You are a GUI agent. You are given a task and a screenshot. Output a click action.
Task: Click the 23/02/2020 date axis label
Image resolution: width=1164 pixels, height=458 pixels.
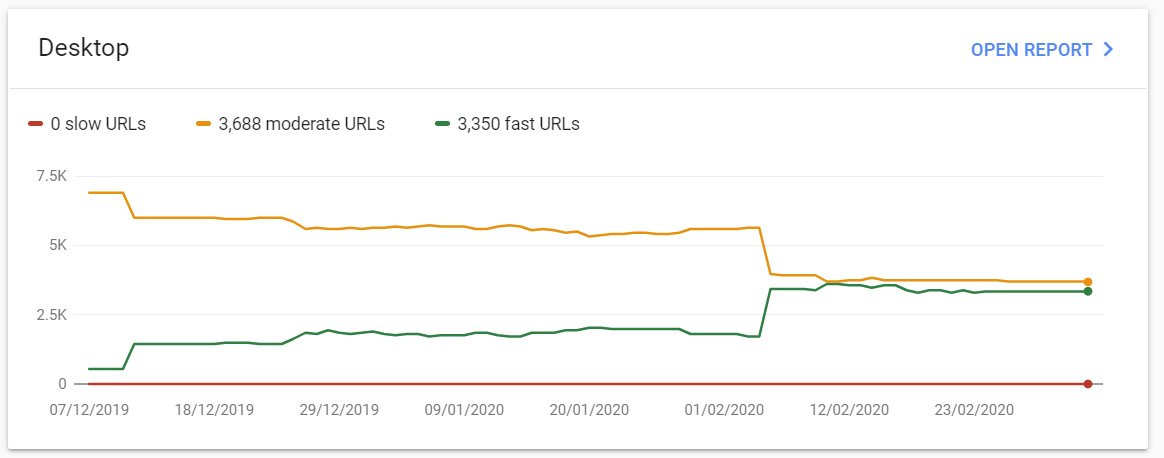974,410
